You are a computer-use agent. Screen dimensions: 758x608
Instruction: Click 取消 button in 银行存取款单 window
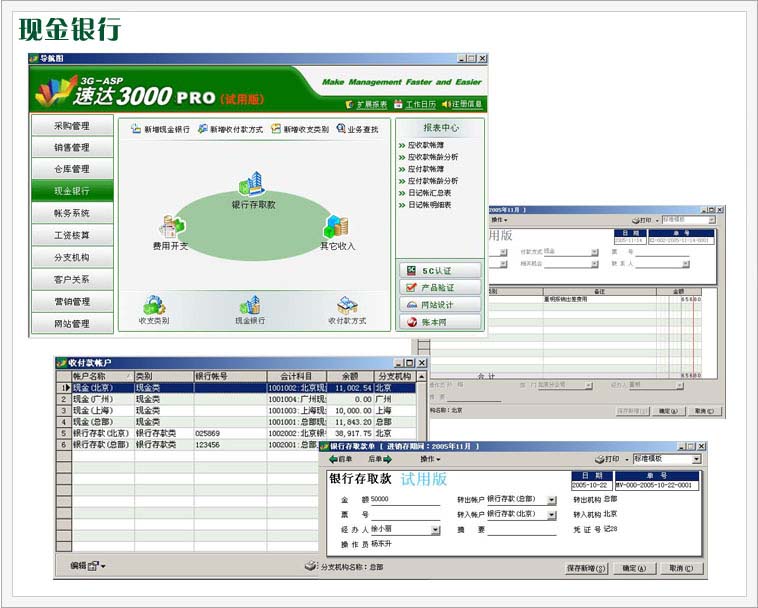click(x=681, y=568)
